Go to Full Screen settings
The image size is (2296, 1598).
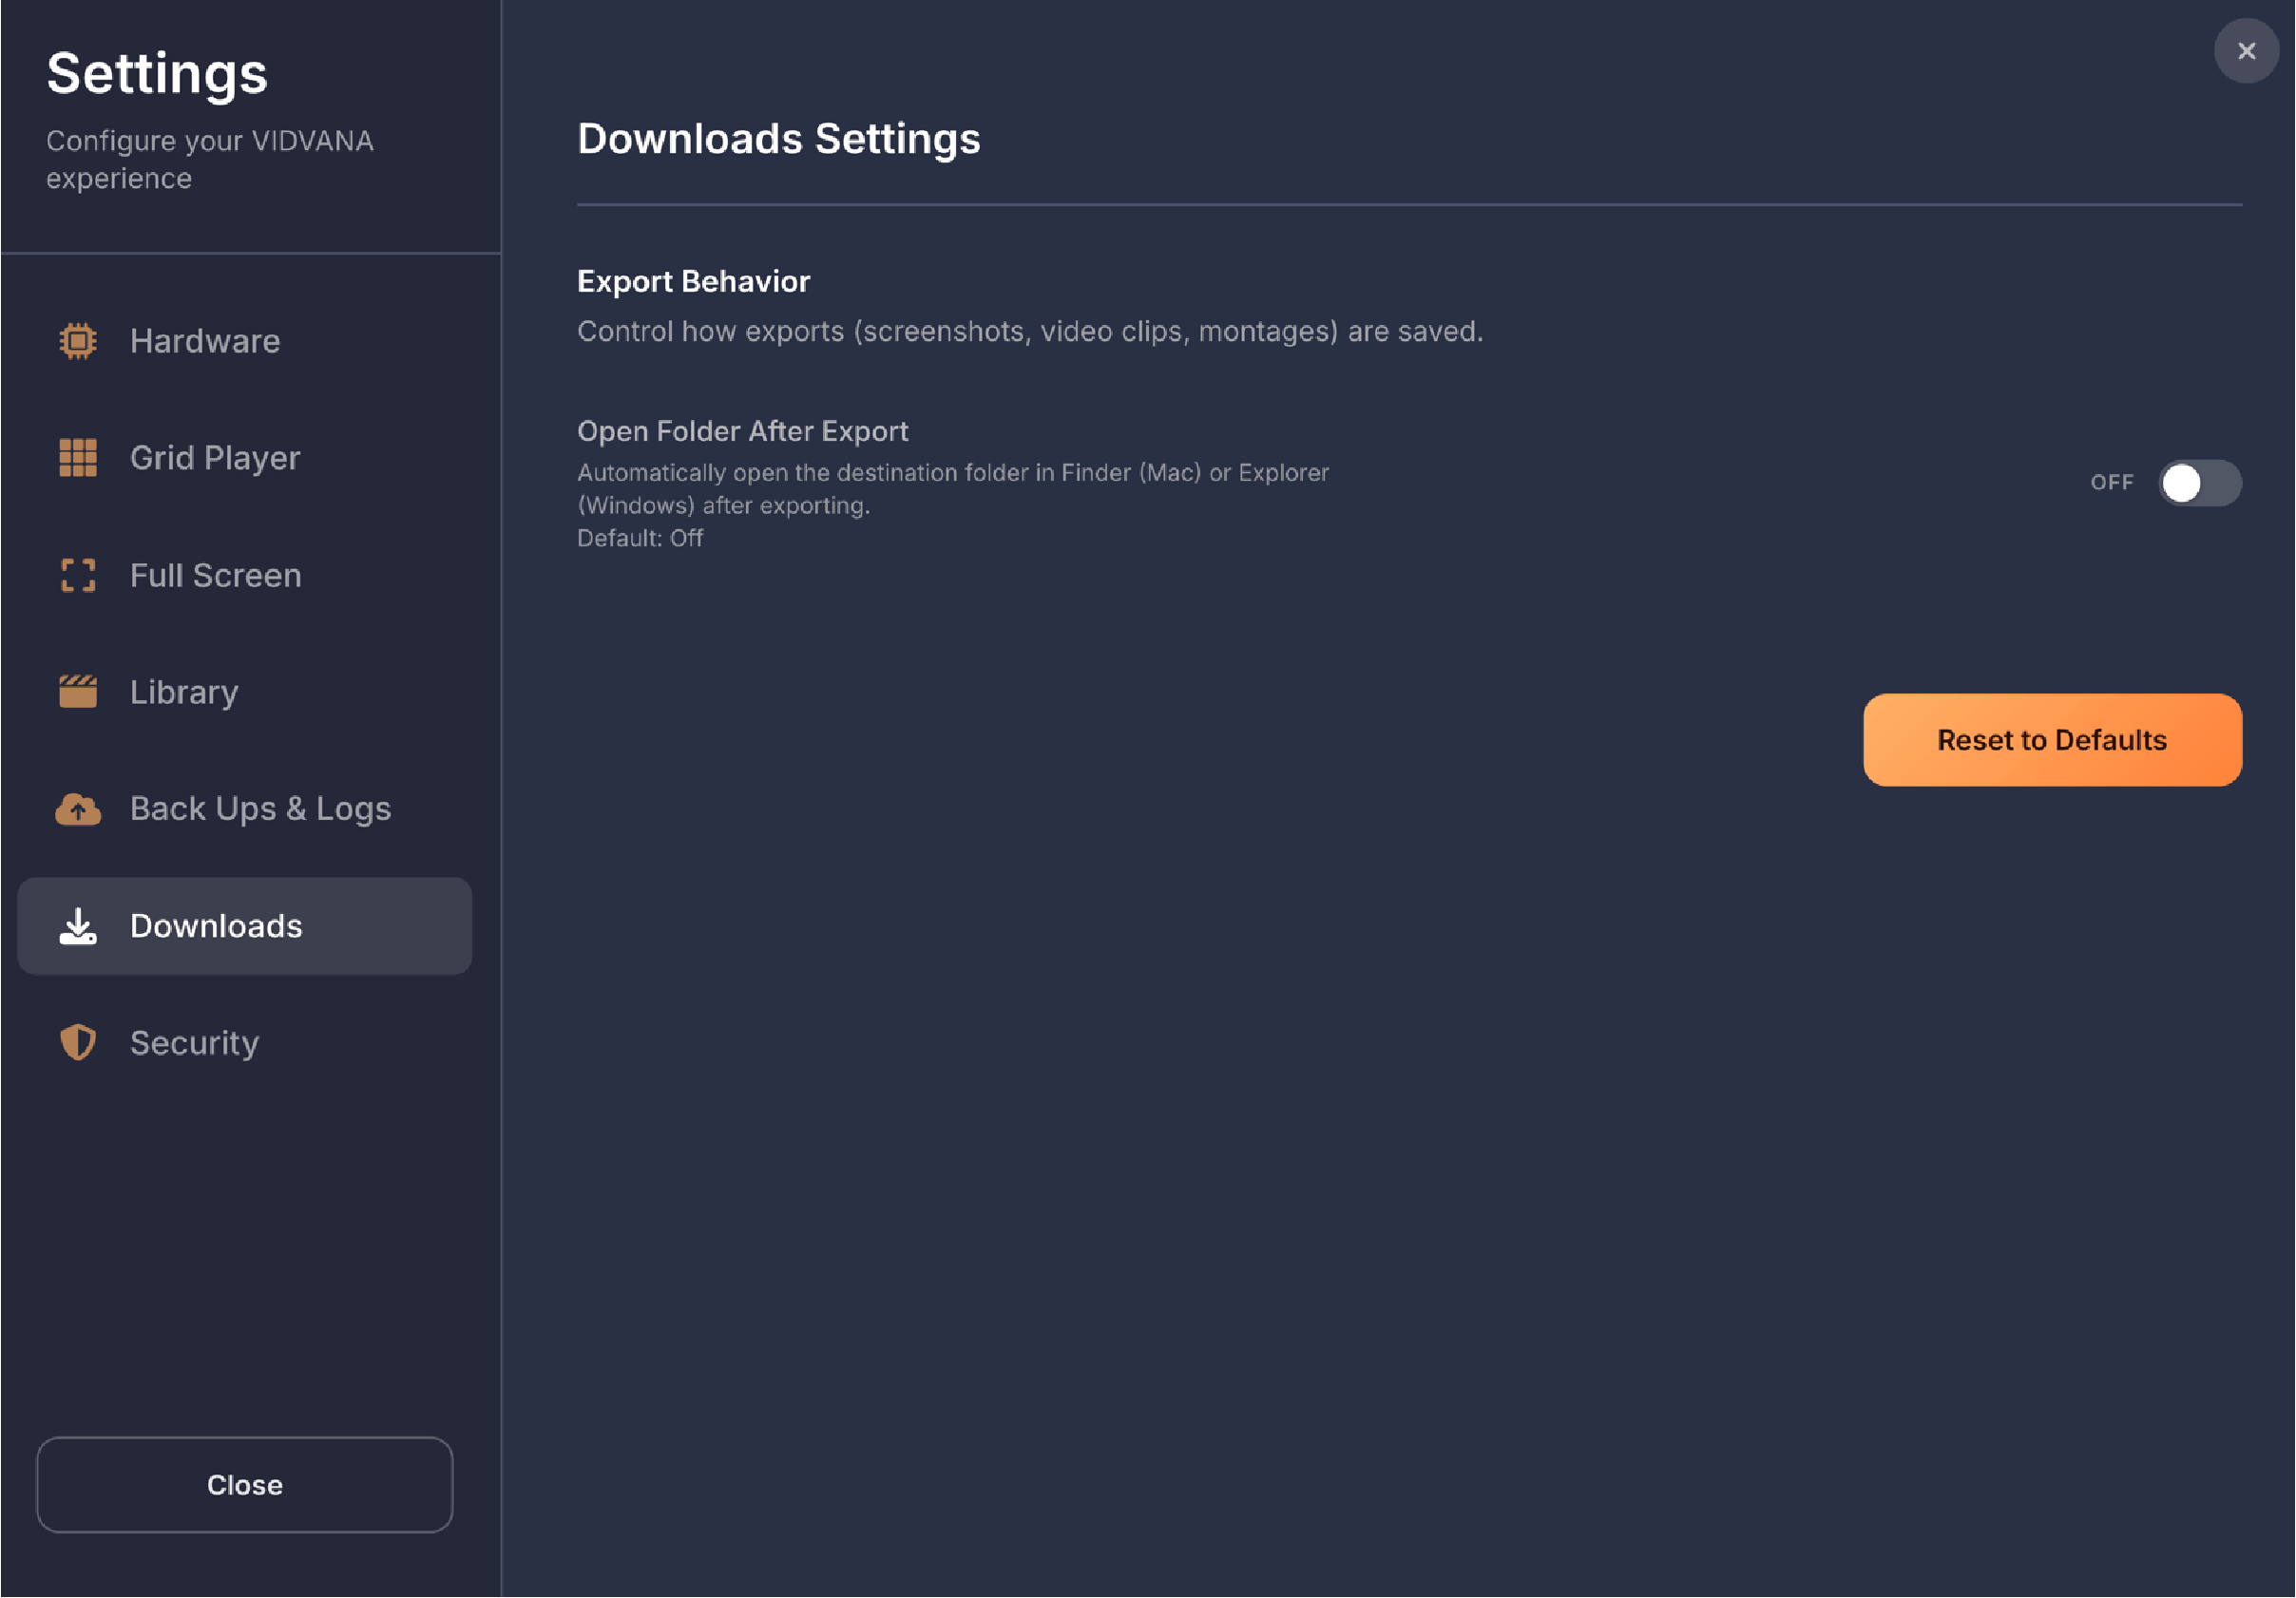215,575
